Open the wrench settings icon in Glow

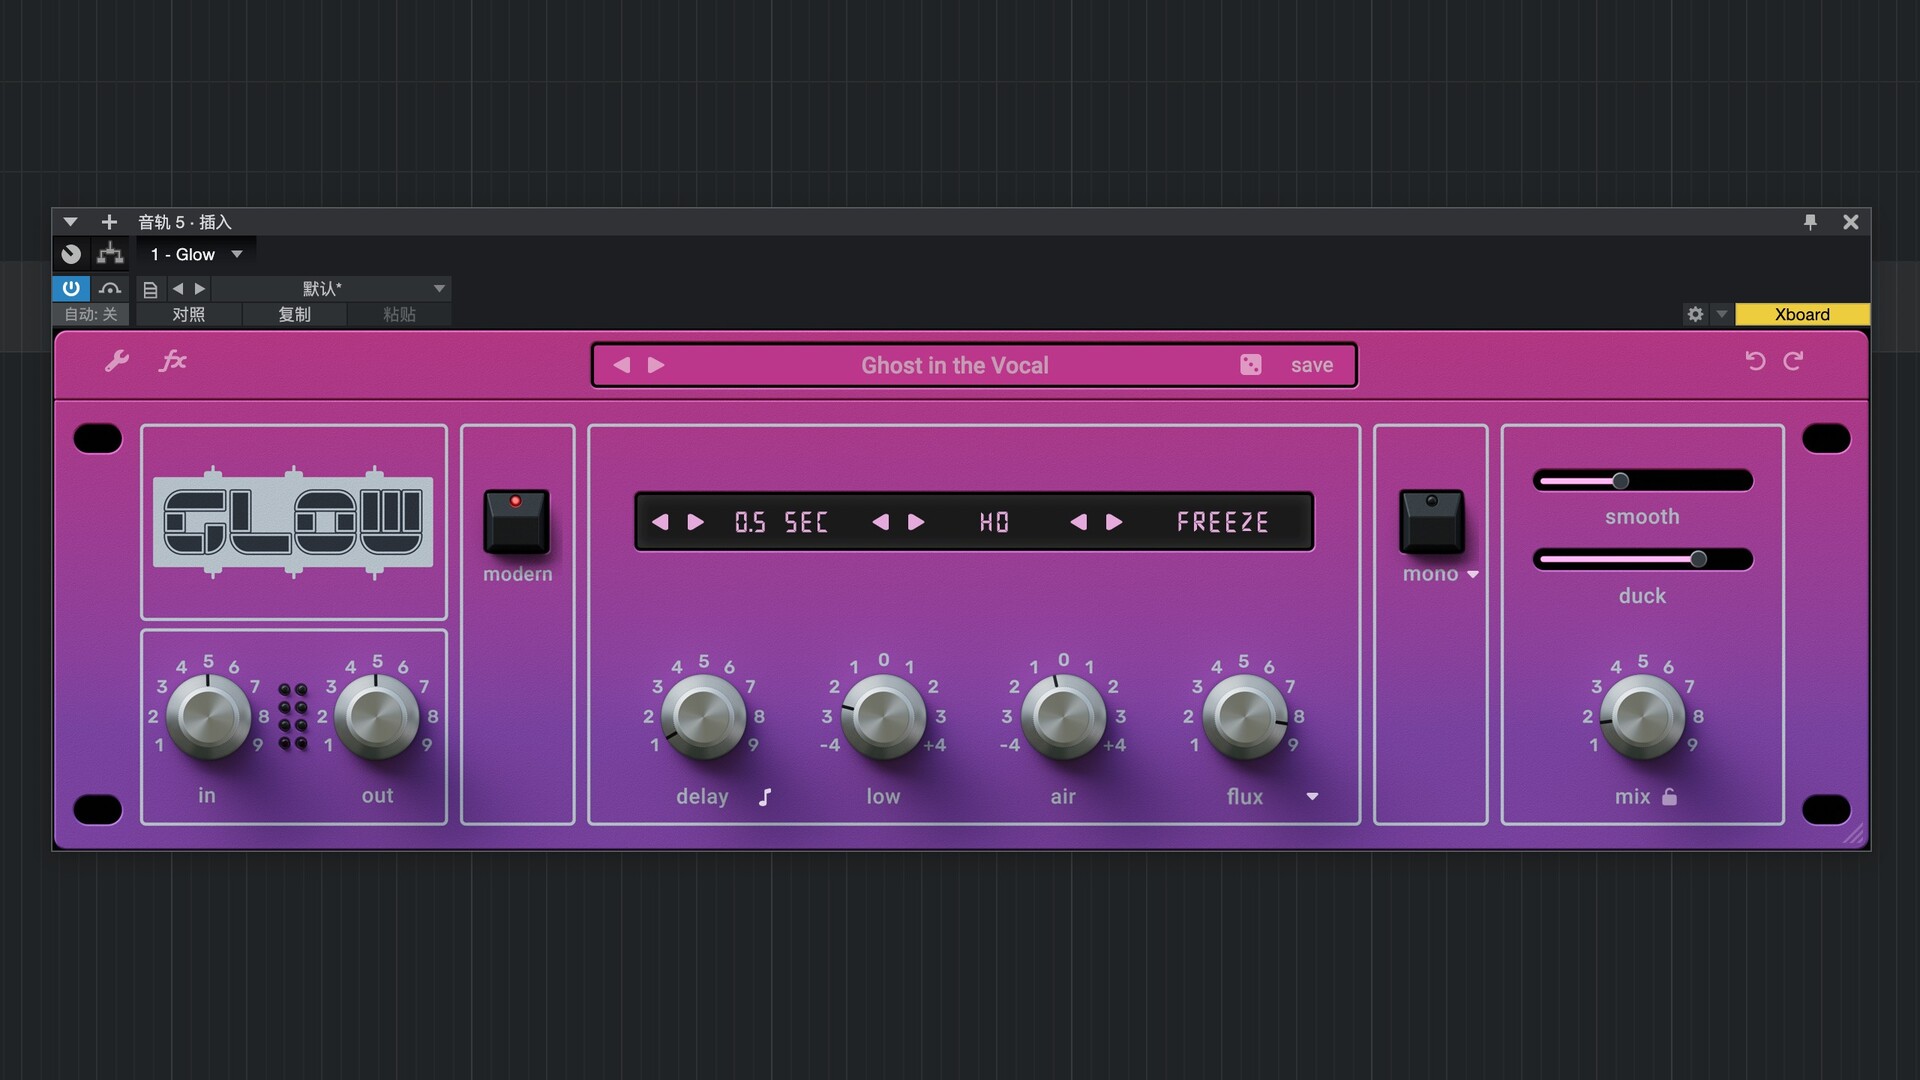(117, 361)
